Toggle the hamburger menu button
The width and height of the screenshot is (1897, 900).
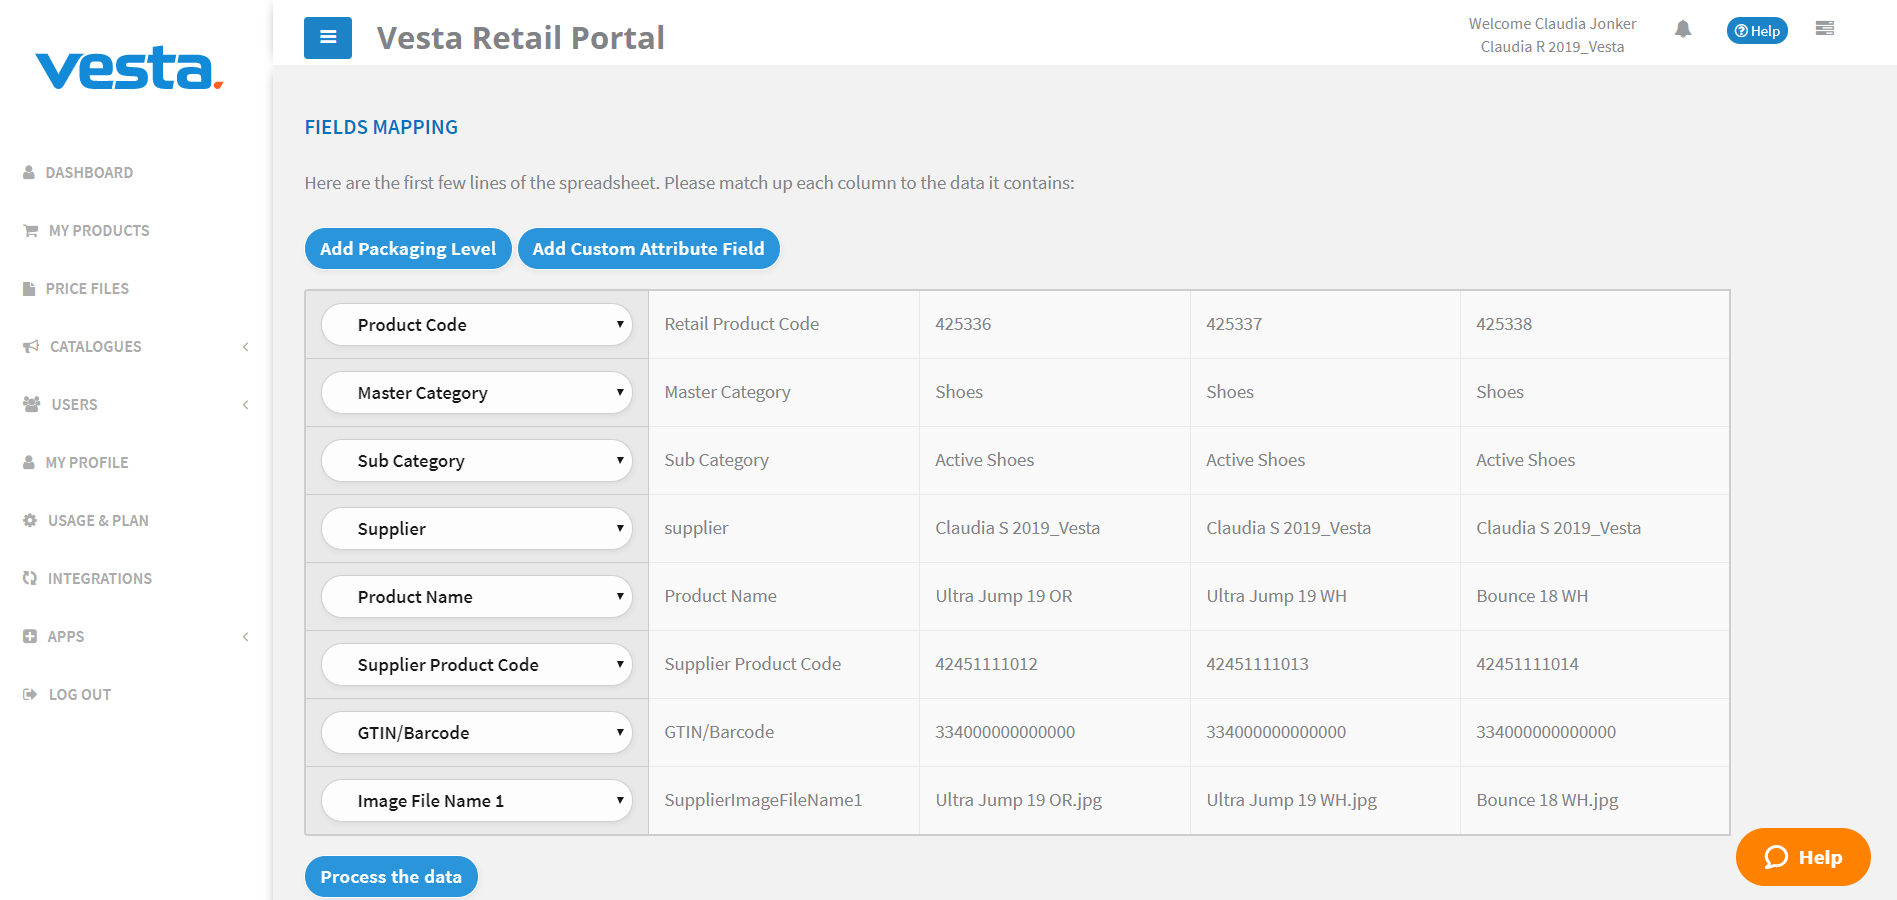pyautogui.click(x=328, y=38)
